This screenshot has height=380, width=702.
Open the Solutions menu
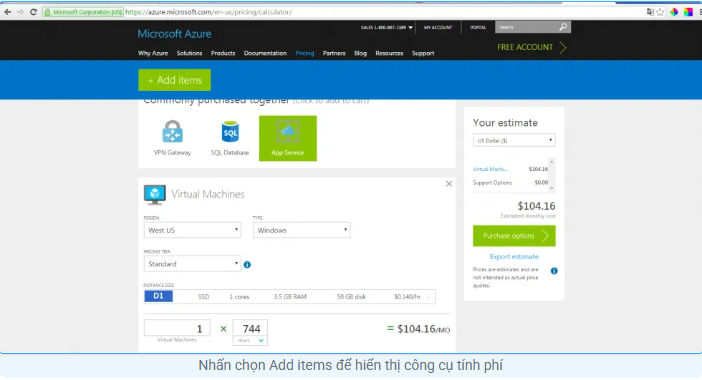tap(189, 53)
